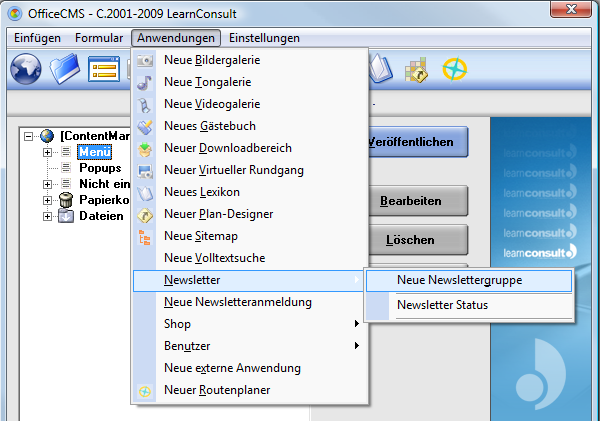600x421 pixels.
Task: Select Neuer Downloadbereich menu entry
Action: tap(250, 148)
